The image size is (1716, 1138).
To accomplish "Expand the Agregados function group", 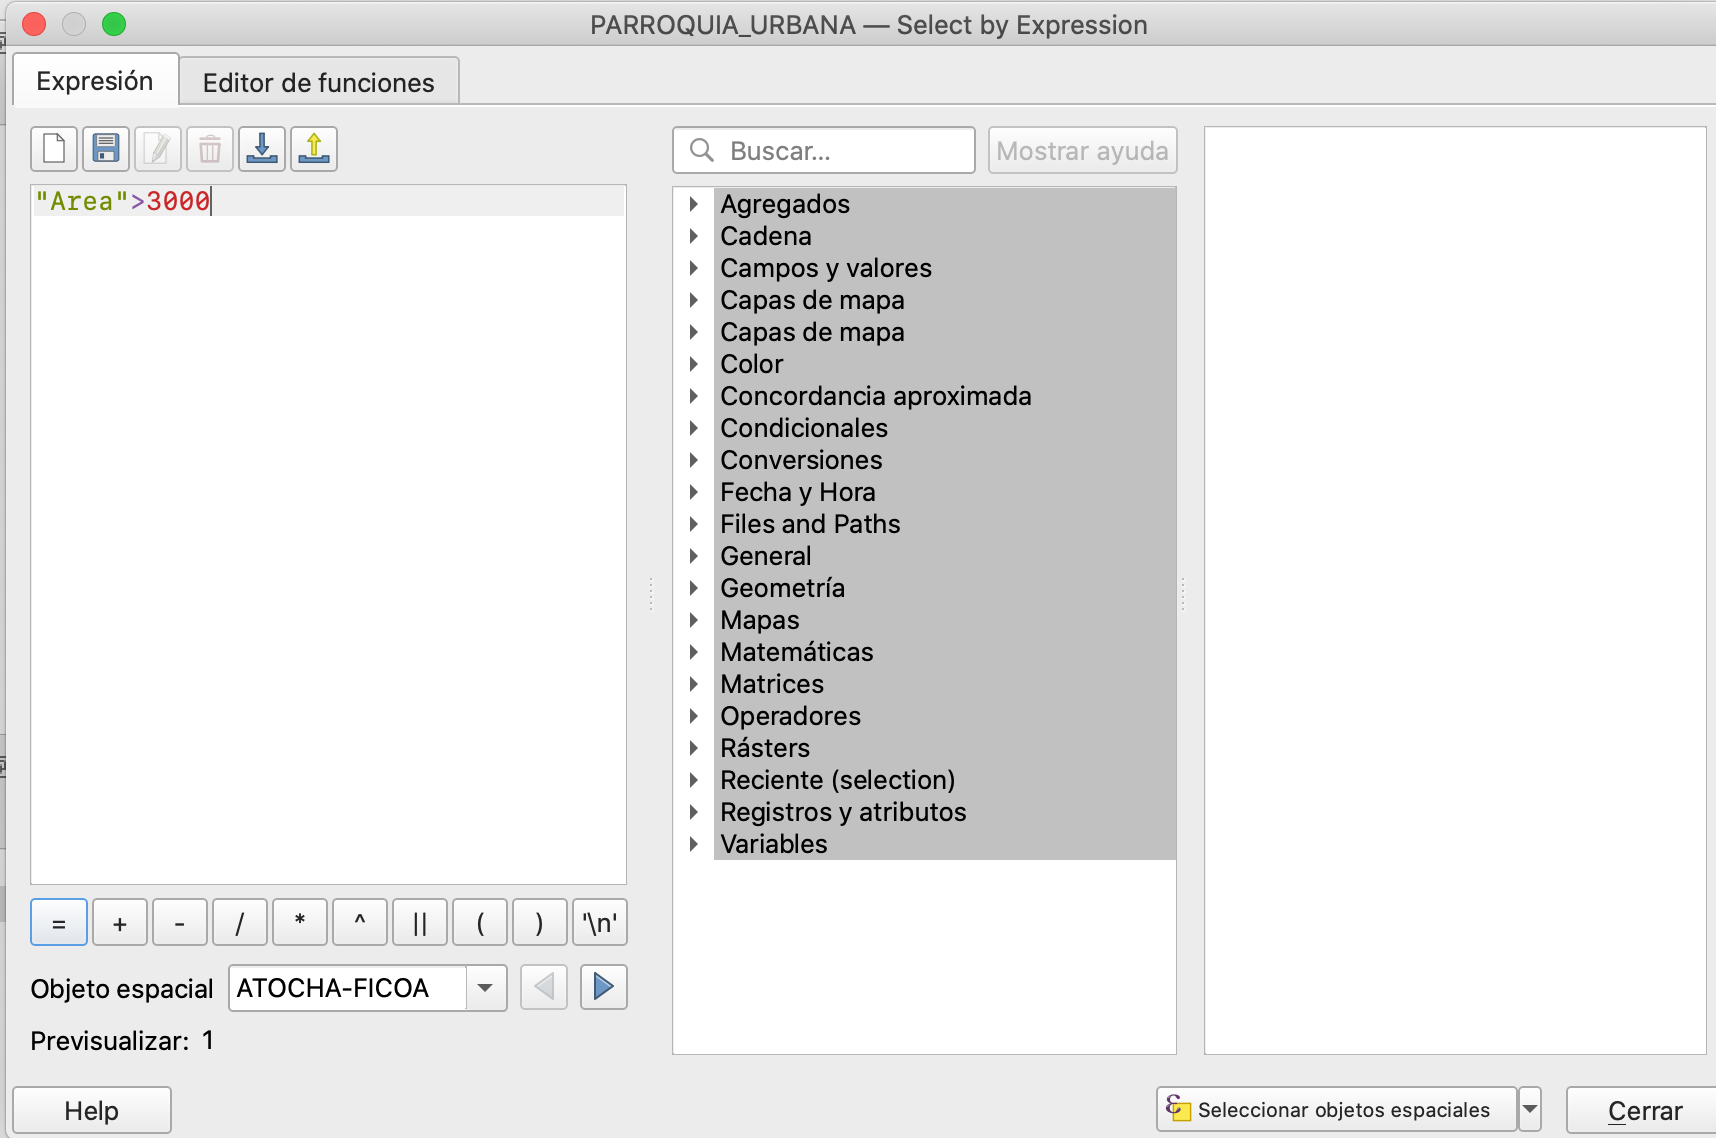I will (694, 204).
